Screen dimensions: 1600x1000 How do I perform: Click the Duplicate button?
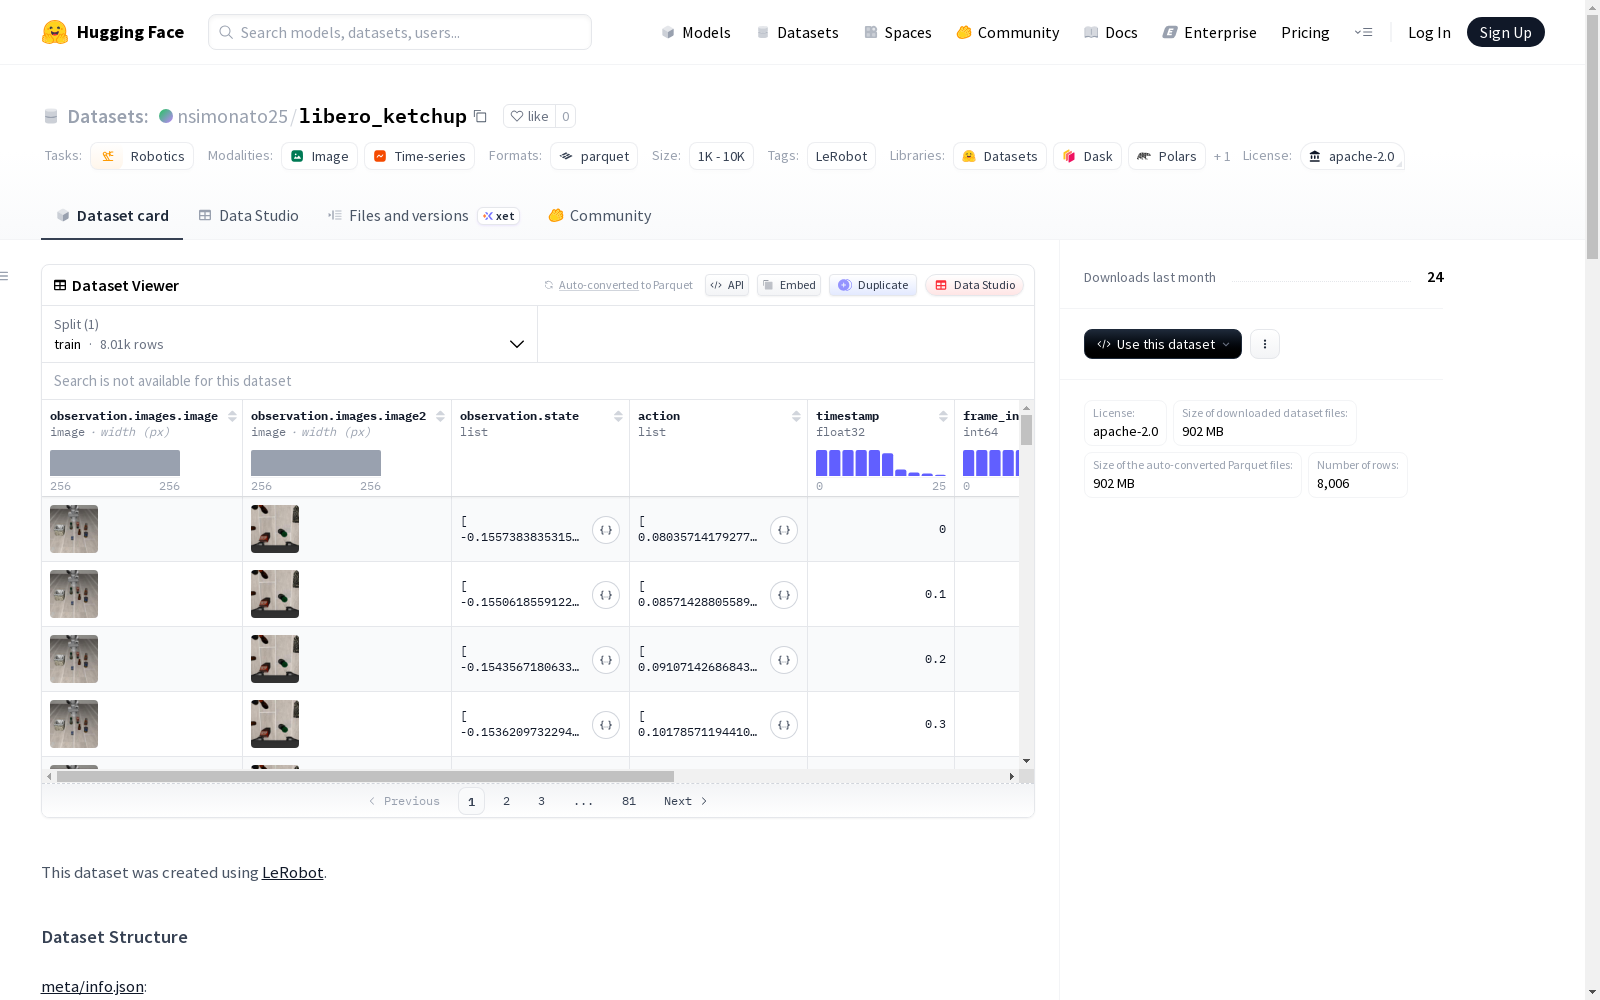click(873, 285)
